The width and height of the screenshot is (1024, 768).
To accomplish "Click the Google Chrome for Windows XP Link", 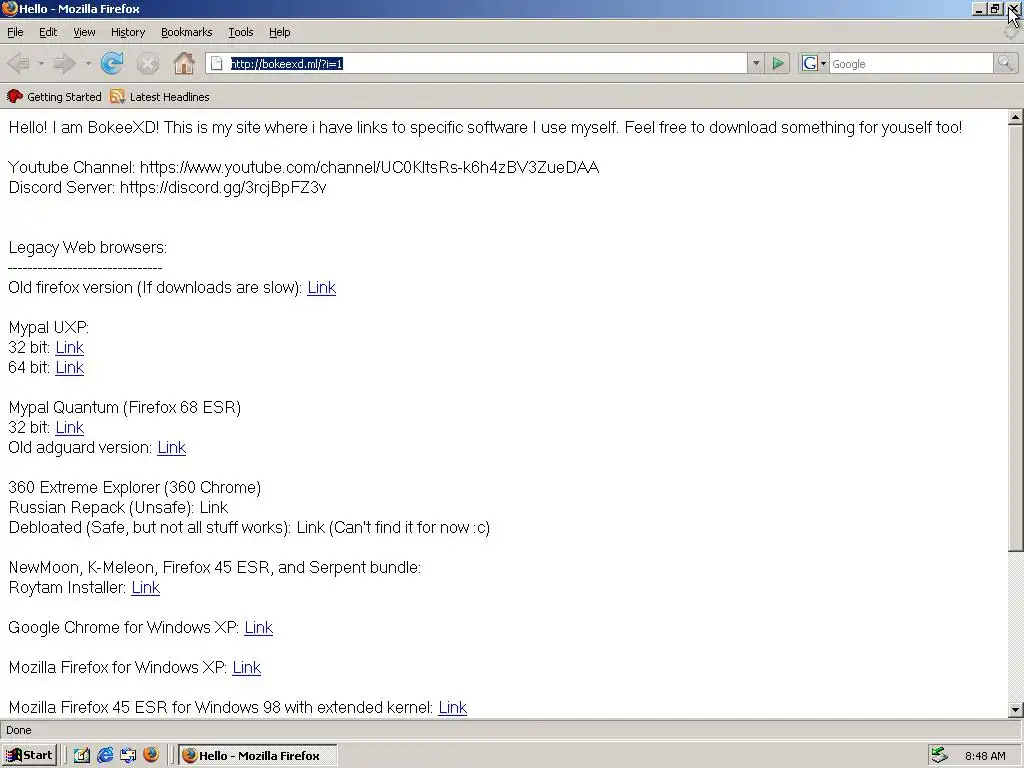I will [x=259, y=627].
